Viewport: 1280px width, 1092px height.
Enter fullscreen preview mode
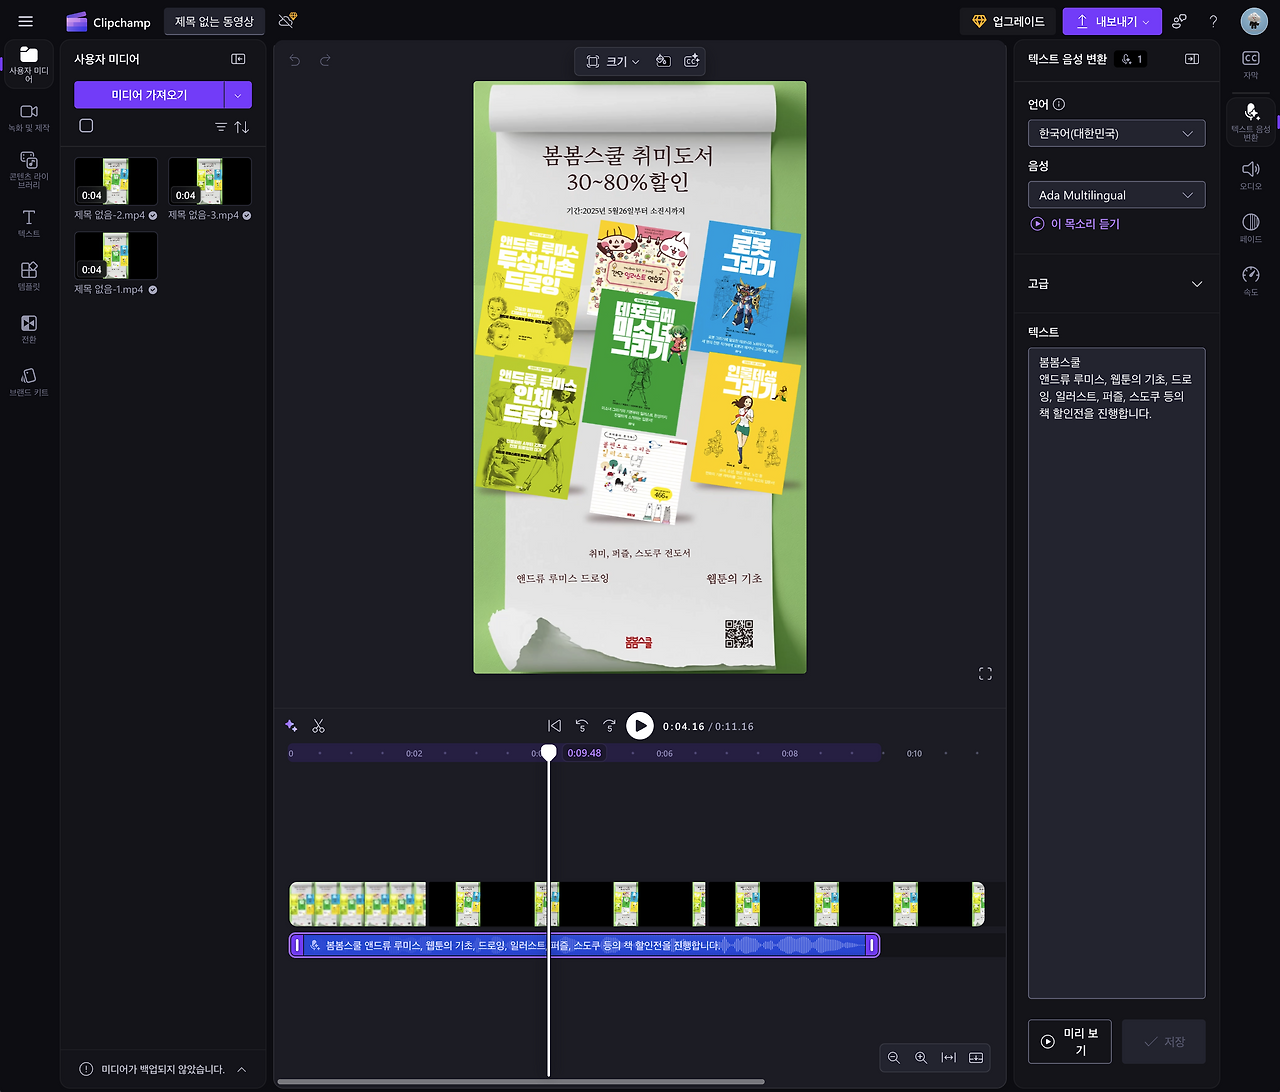985,674
